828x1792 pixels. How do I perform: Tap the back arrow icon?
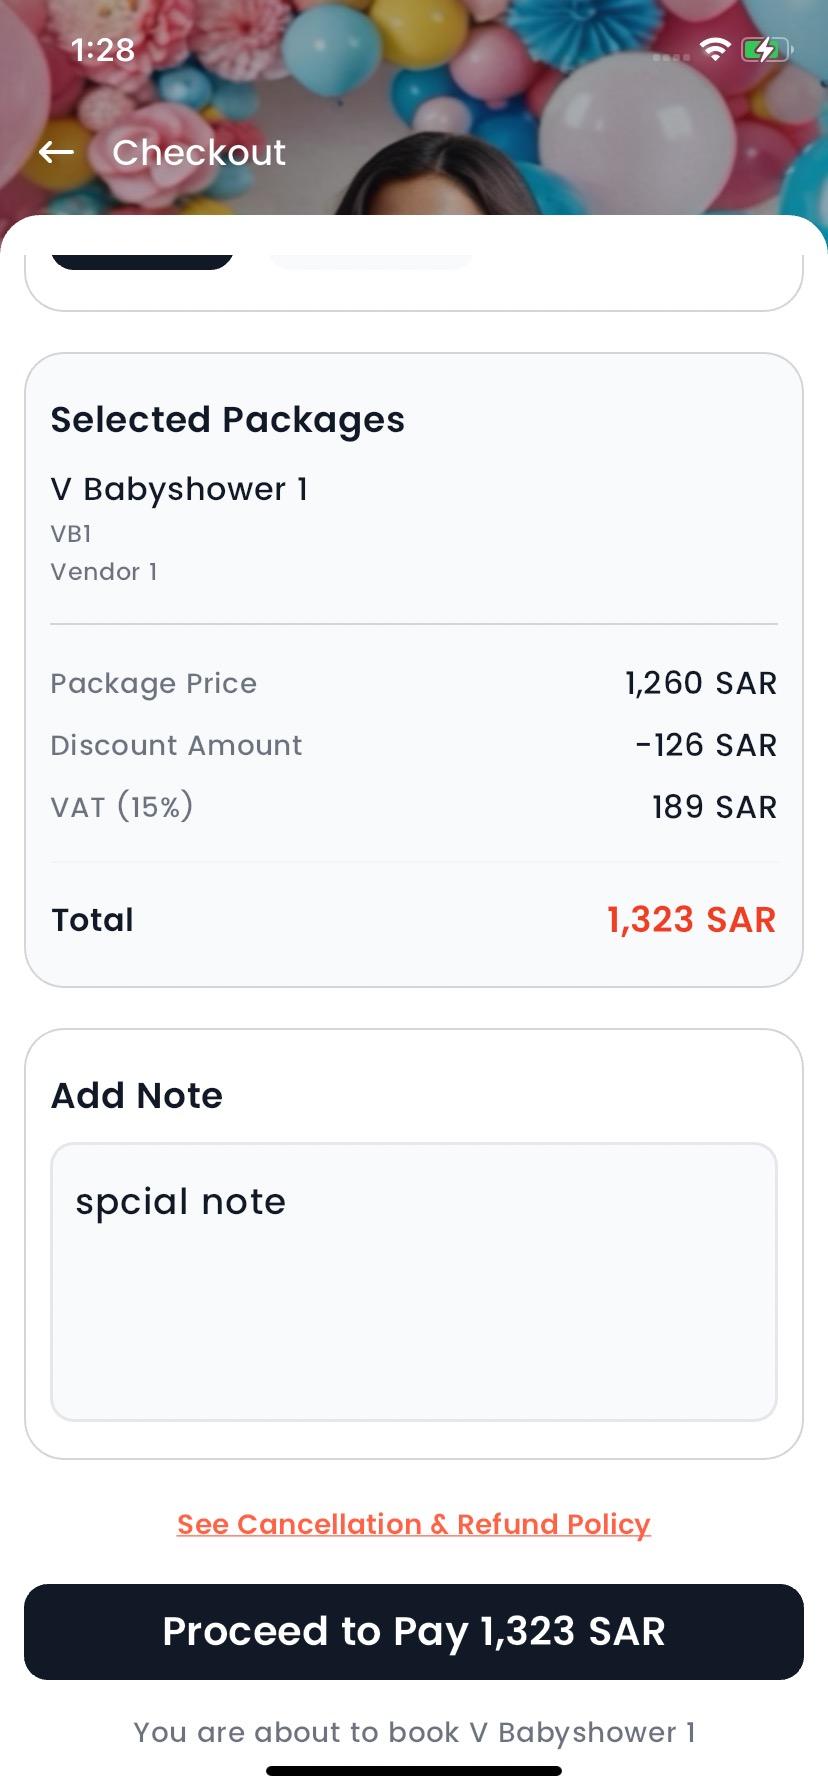tap(57, 152)
